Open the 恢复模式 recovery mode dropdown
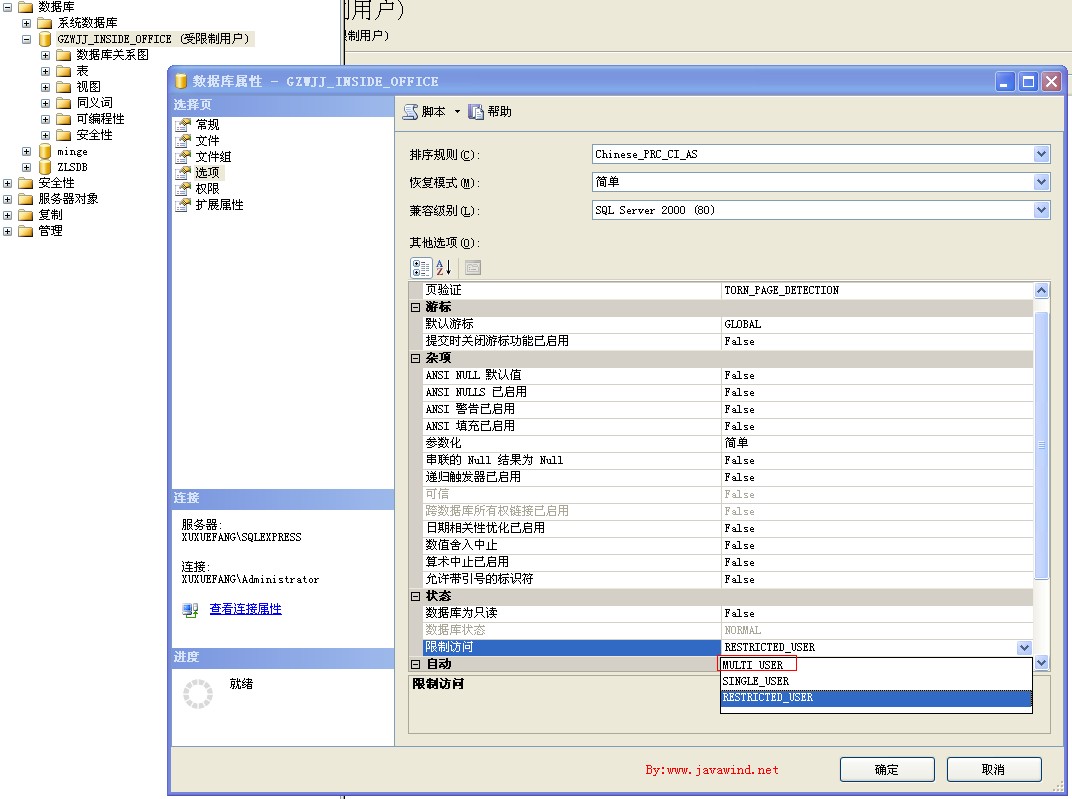This screenshot has width=1072, height=799. 1041,182
